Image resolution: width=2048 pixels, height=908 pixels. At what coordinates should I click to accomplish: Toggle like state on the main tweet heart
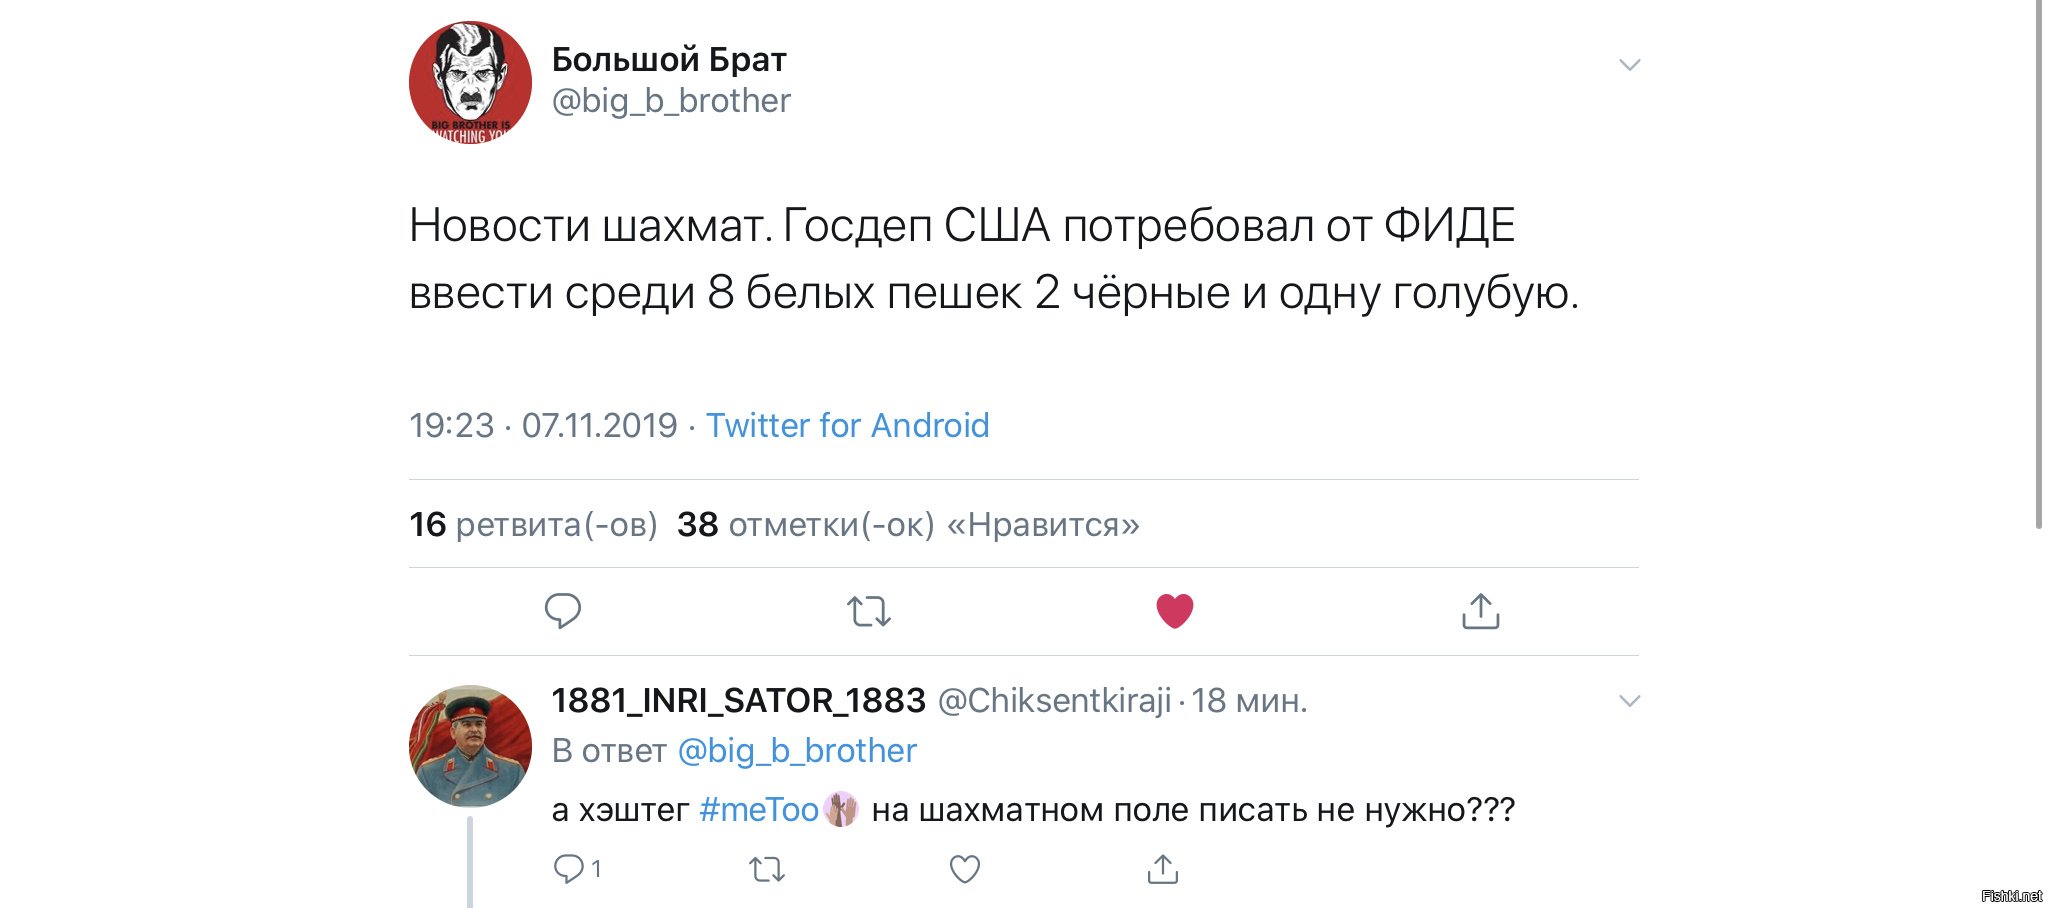click(1176, 608)
